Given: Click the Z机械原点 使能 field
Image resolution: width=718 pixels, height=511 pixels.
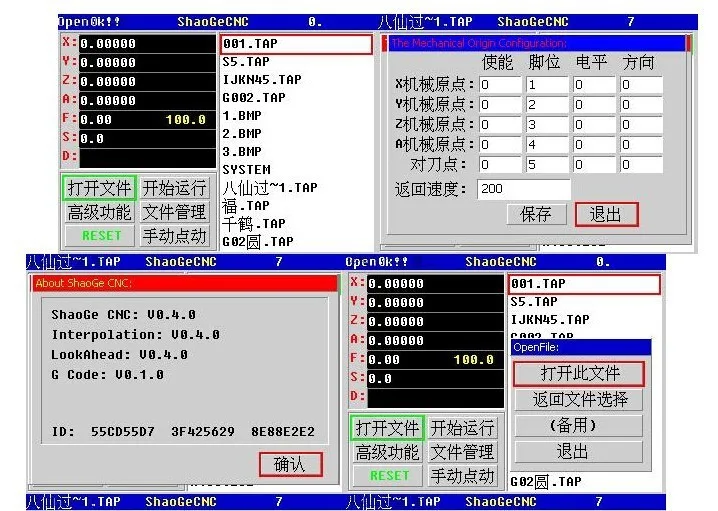Looking at the screenshot, I should [500, 125].
